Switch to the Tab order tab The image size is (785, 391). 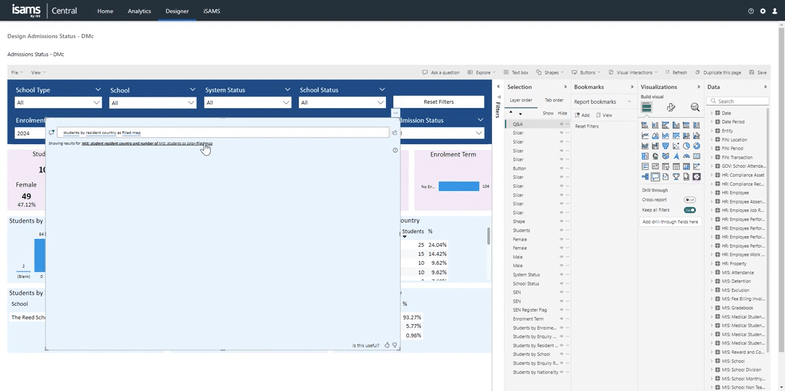[x=554, y=100]
